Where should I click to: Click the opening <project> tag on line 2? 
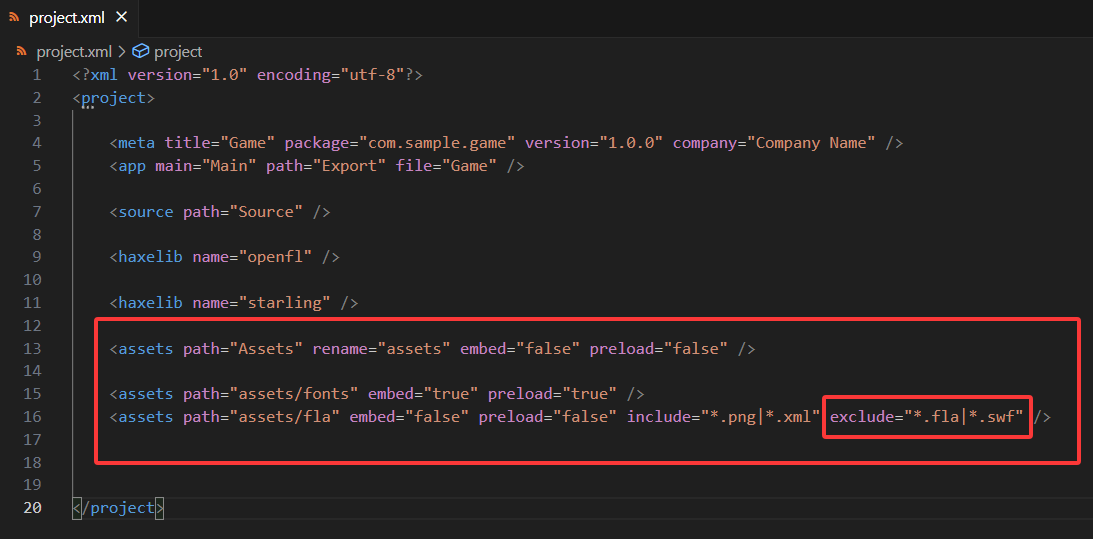point(113,98)
